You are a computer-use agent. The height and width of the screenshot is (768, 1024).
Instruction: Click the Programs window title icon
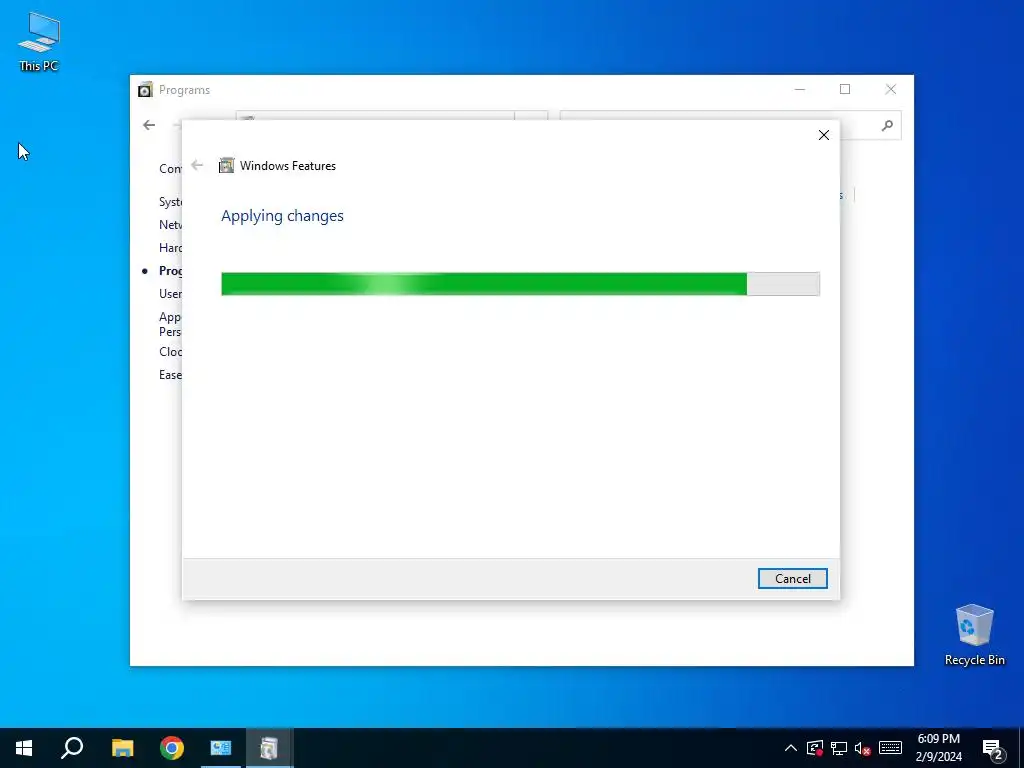click(145, 89)
